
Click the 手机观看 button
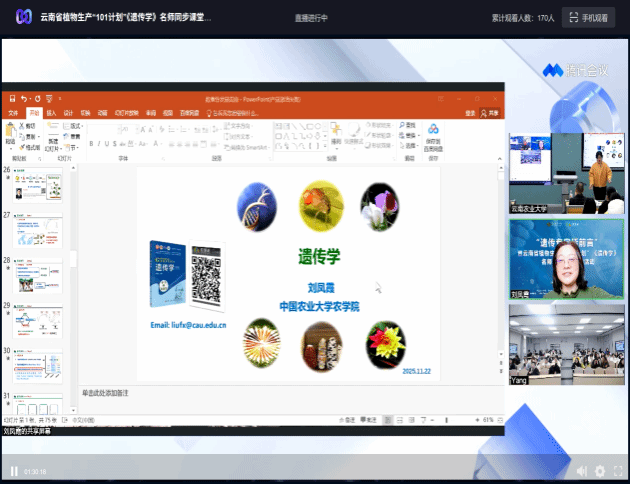588,17
